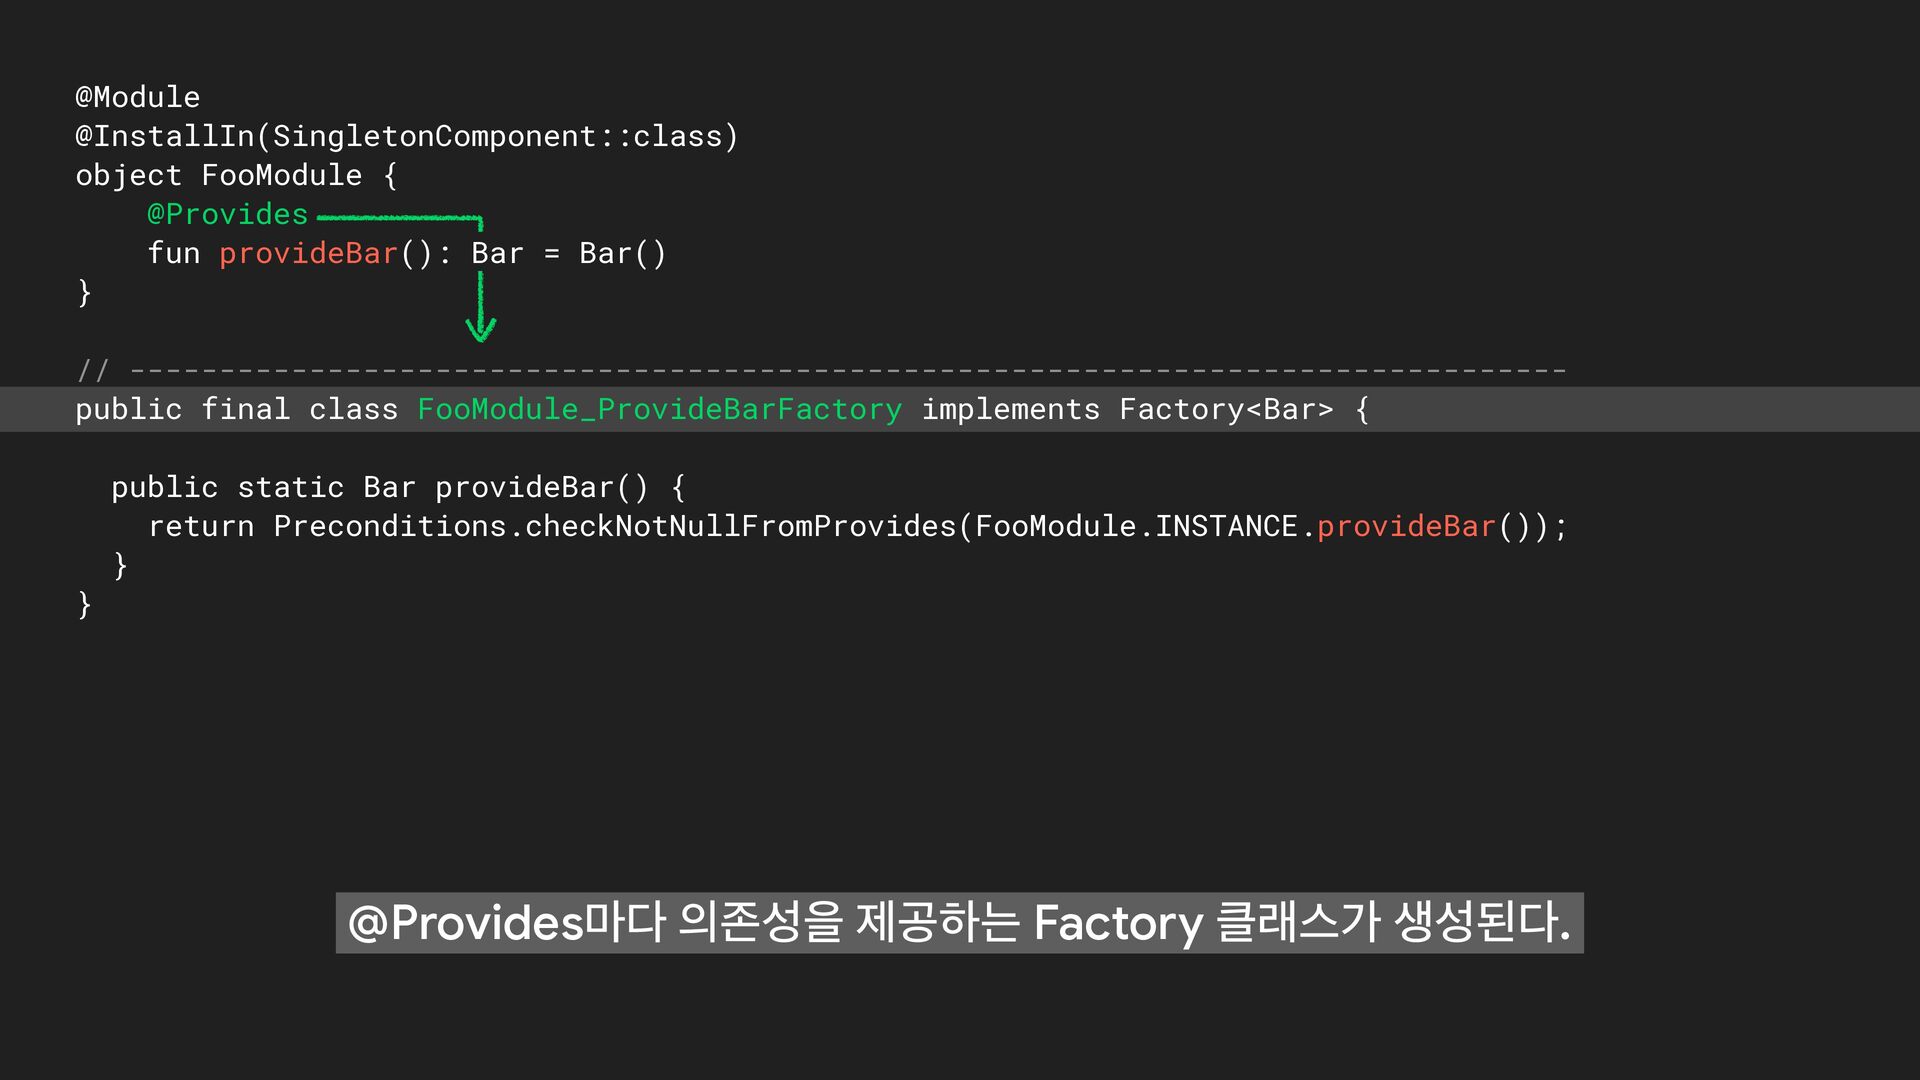Click FooModule.INSTANCE in the return statement
The height and width of the screenshot is (1080, 1920).
(1136, 526)
